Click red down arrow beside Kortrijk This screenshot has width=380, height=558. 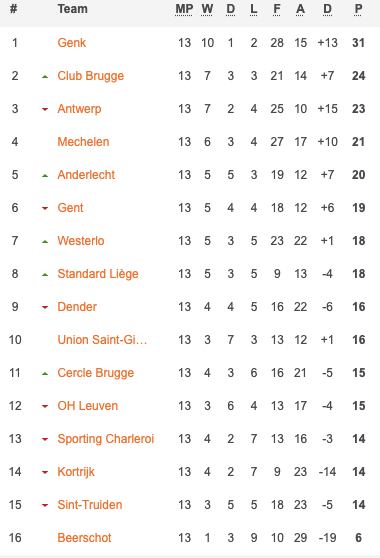(x=45, y=472)
